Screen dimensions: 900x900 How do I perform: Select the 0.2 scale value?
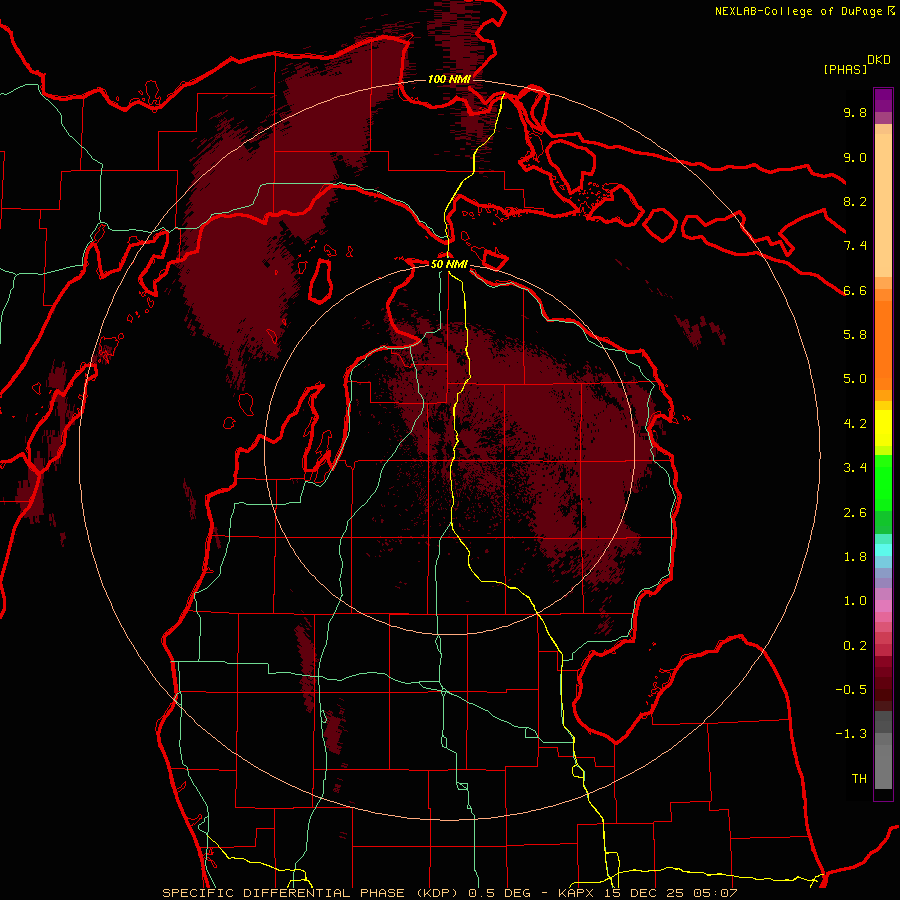[855, 646]
